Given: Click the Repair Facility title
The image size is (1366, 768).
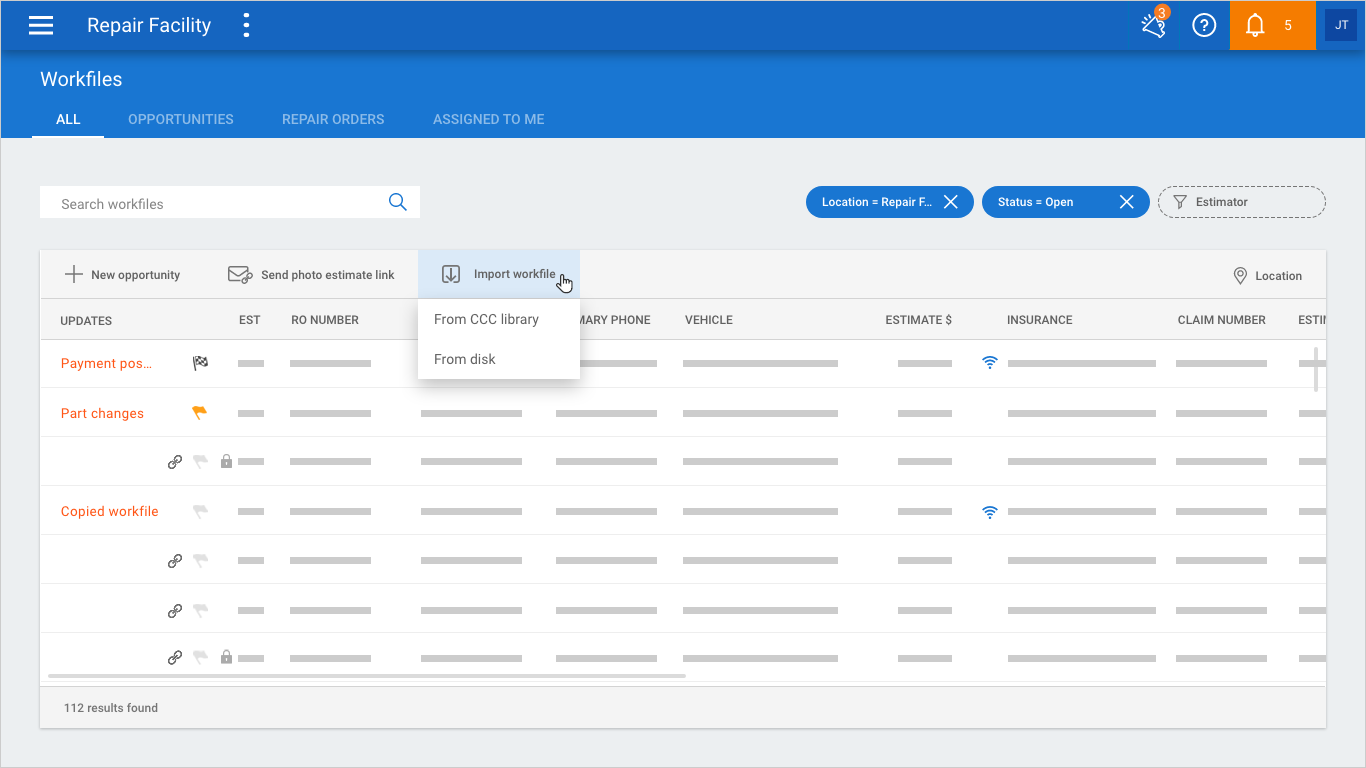Looking at the screenshot, I should (x=149, y=26).
